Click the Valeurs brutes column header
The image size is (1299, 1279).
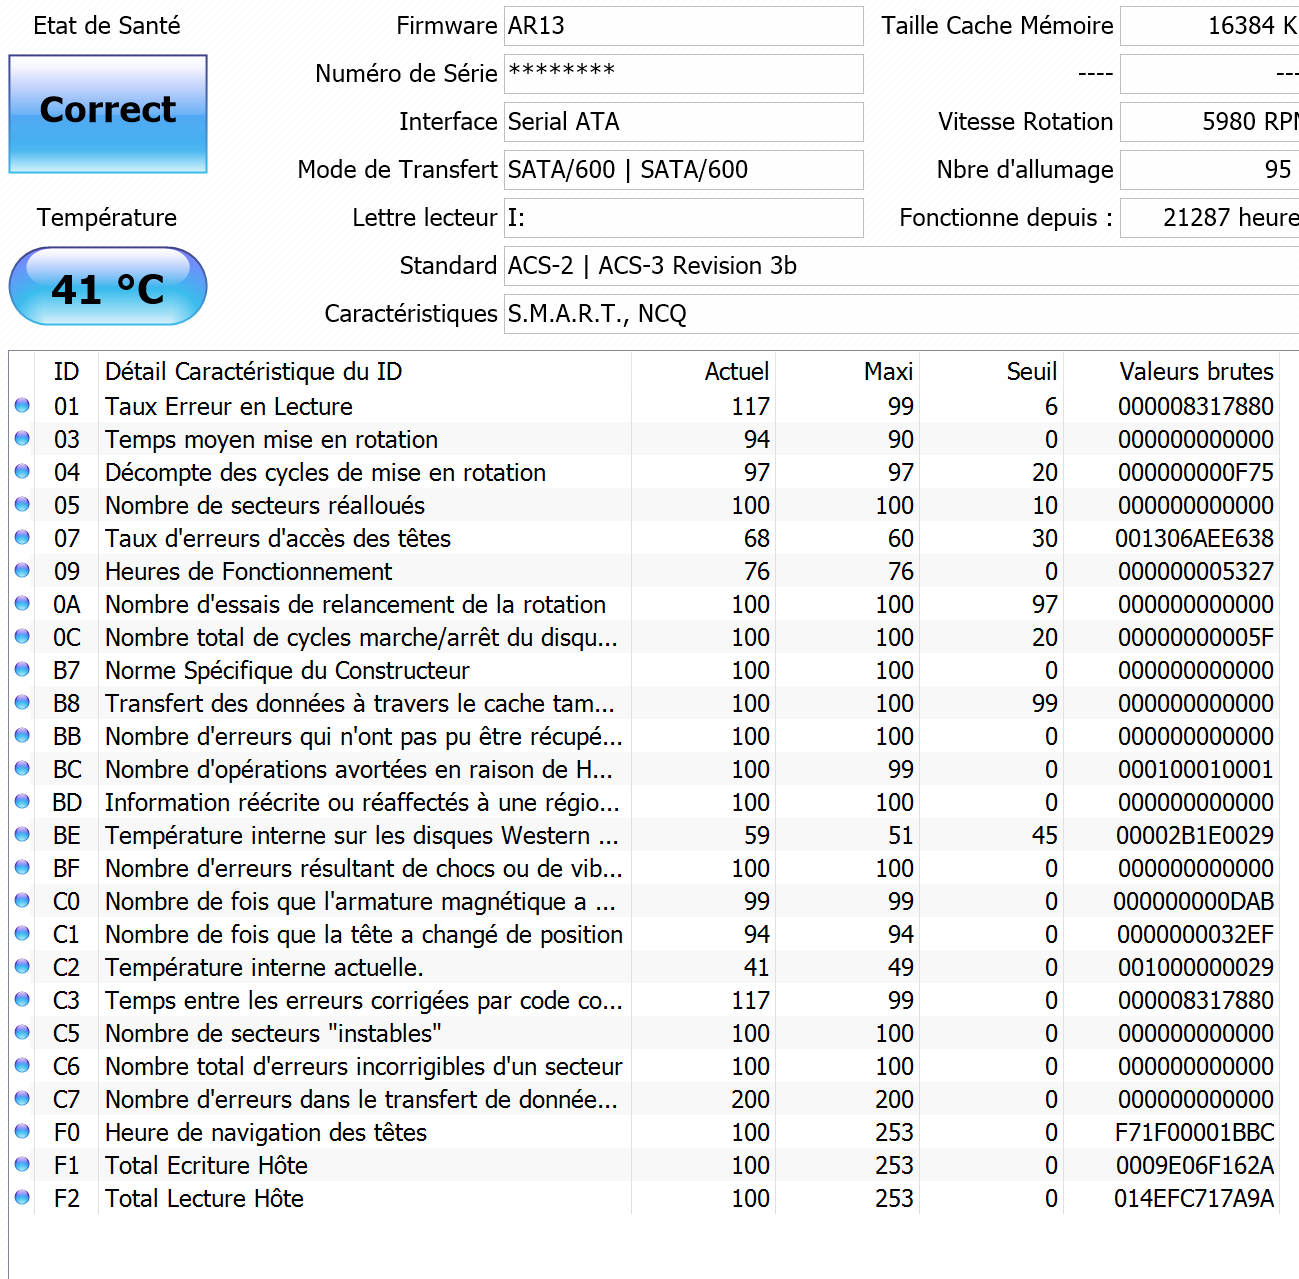1172,372
